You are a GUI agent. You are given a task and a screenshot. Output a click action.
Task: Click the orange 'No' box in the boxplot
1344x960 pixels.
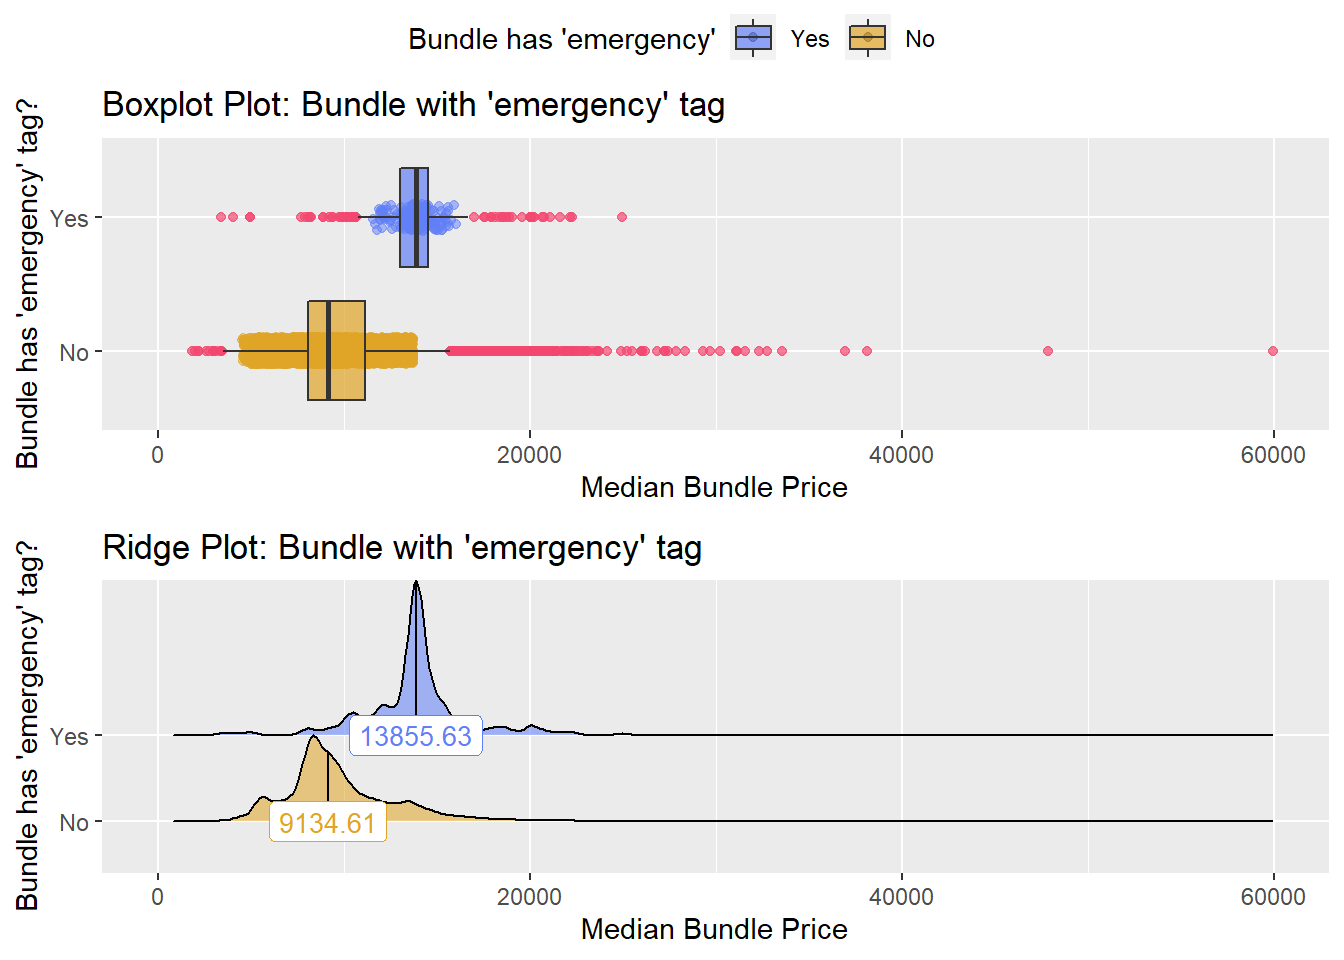[336, 350]
